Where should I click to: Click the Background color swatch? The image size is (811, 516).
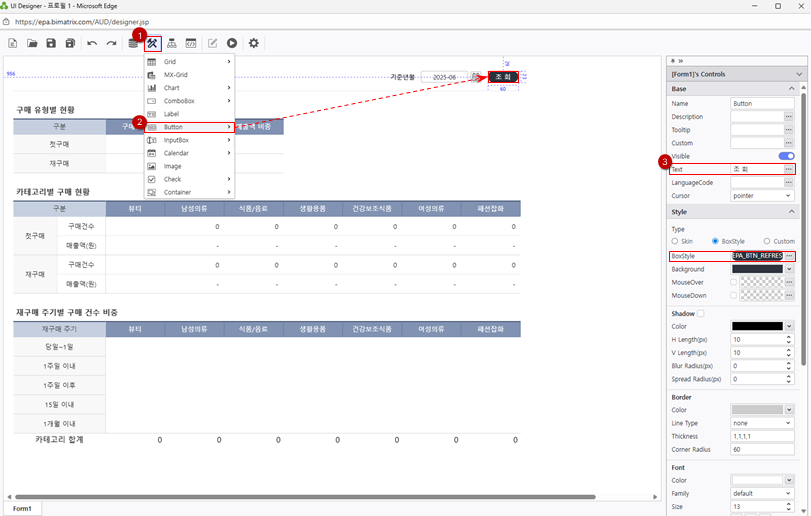pos(756,269)
